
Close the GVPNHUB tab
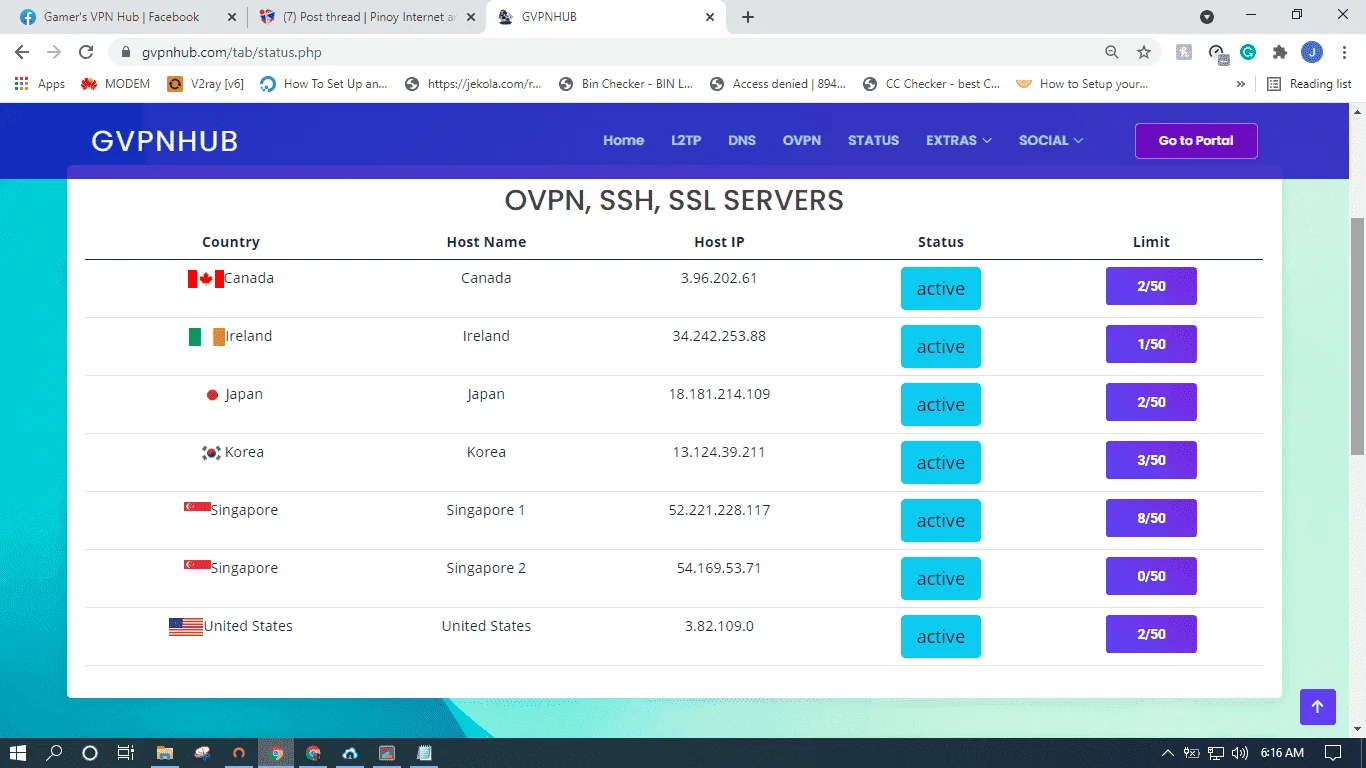pos(710,17)
